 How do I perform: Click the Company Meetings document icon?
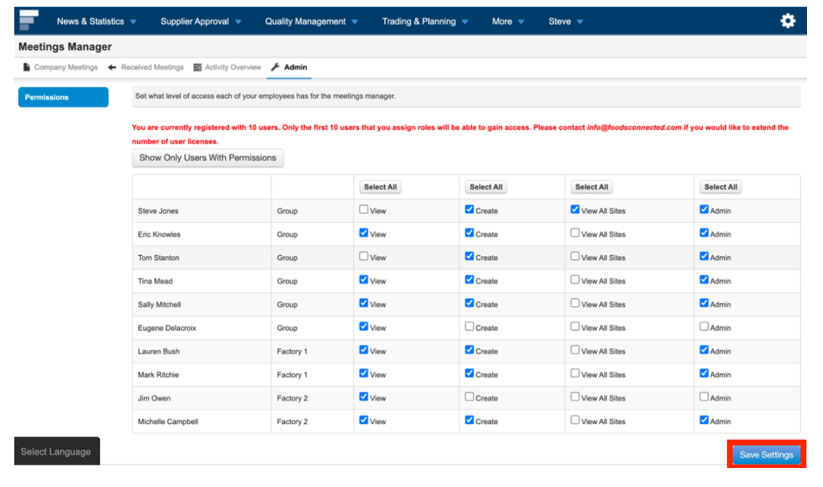[26, 67]
